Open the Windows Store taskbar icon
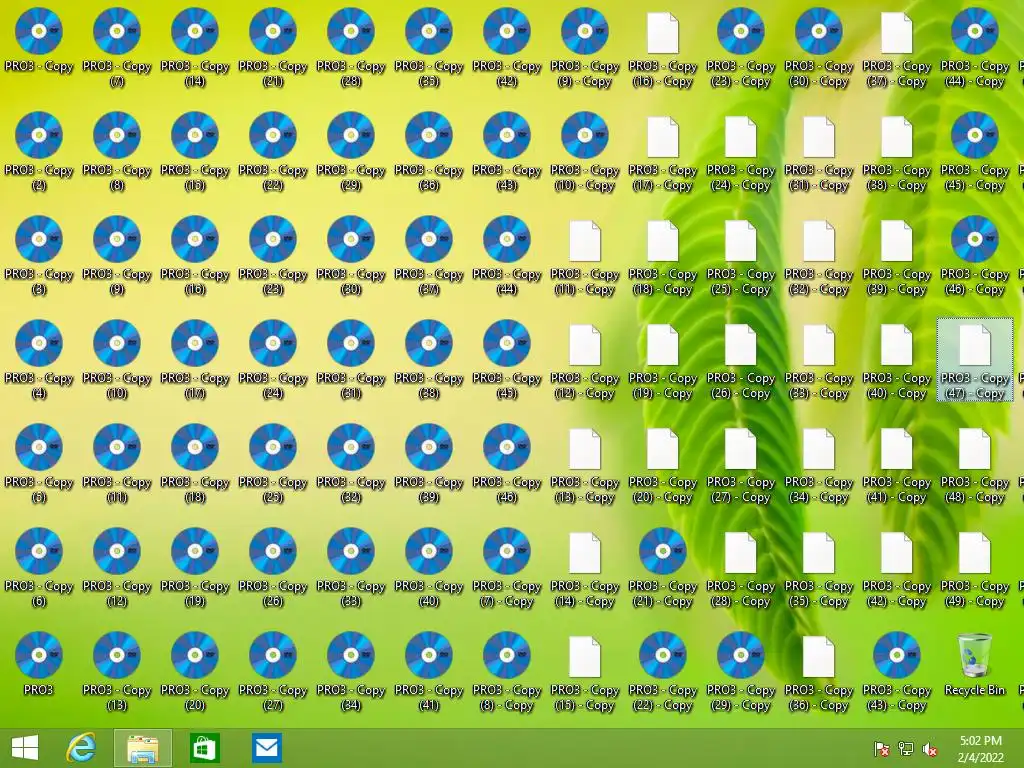 click(x=204, y=748)
